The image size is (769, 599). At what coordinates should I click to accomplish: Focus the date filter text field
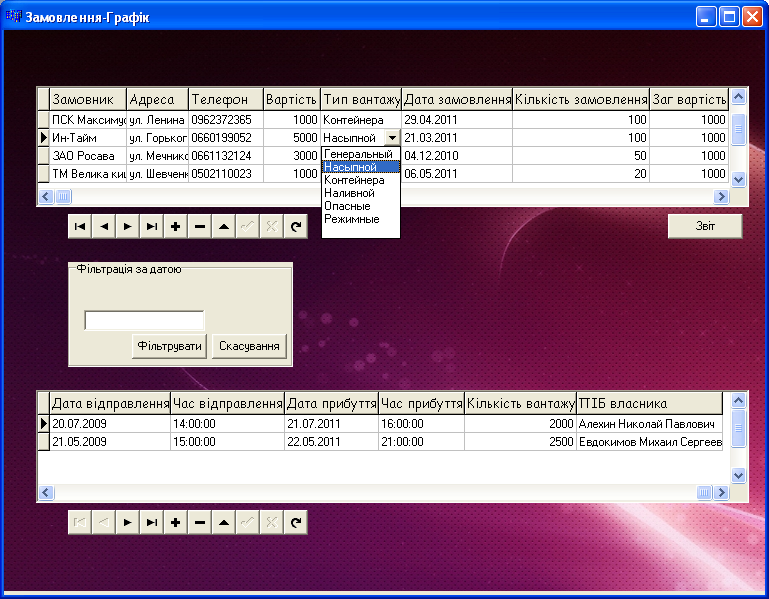144,320
